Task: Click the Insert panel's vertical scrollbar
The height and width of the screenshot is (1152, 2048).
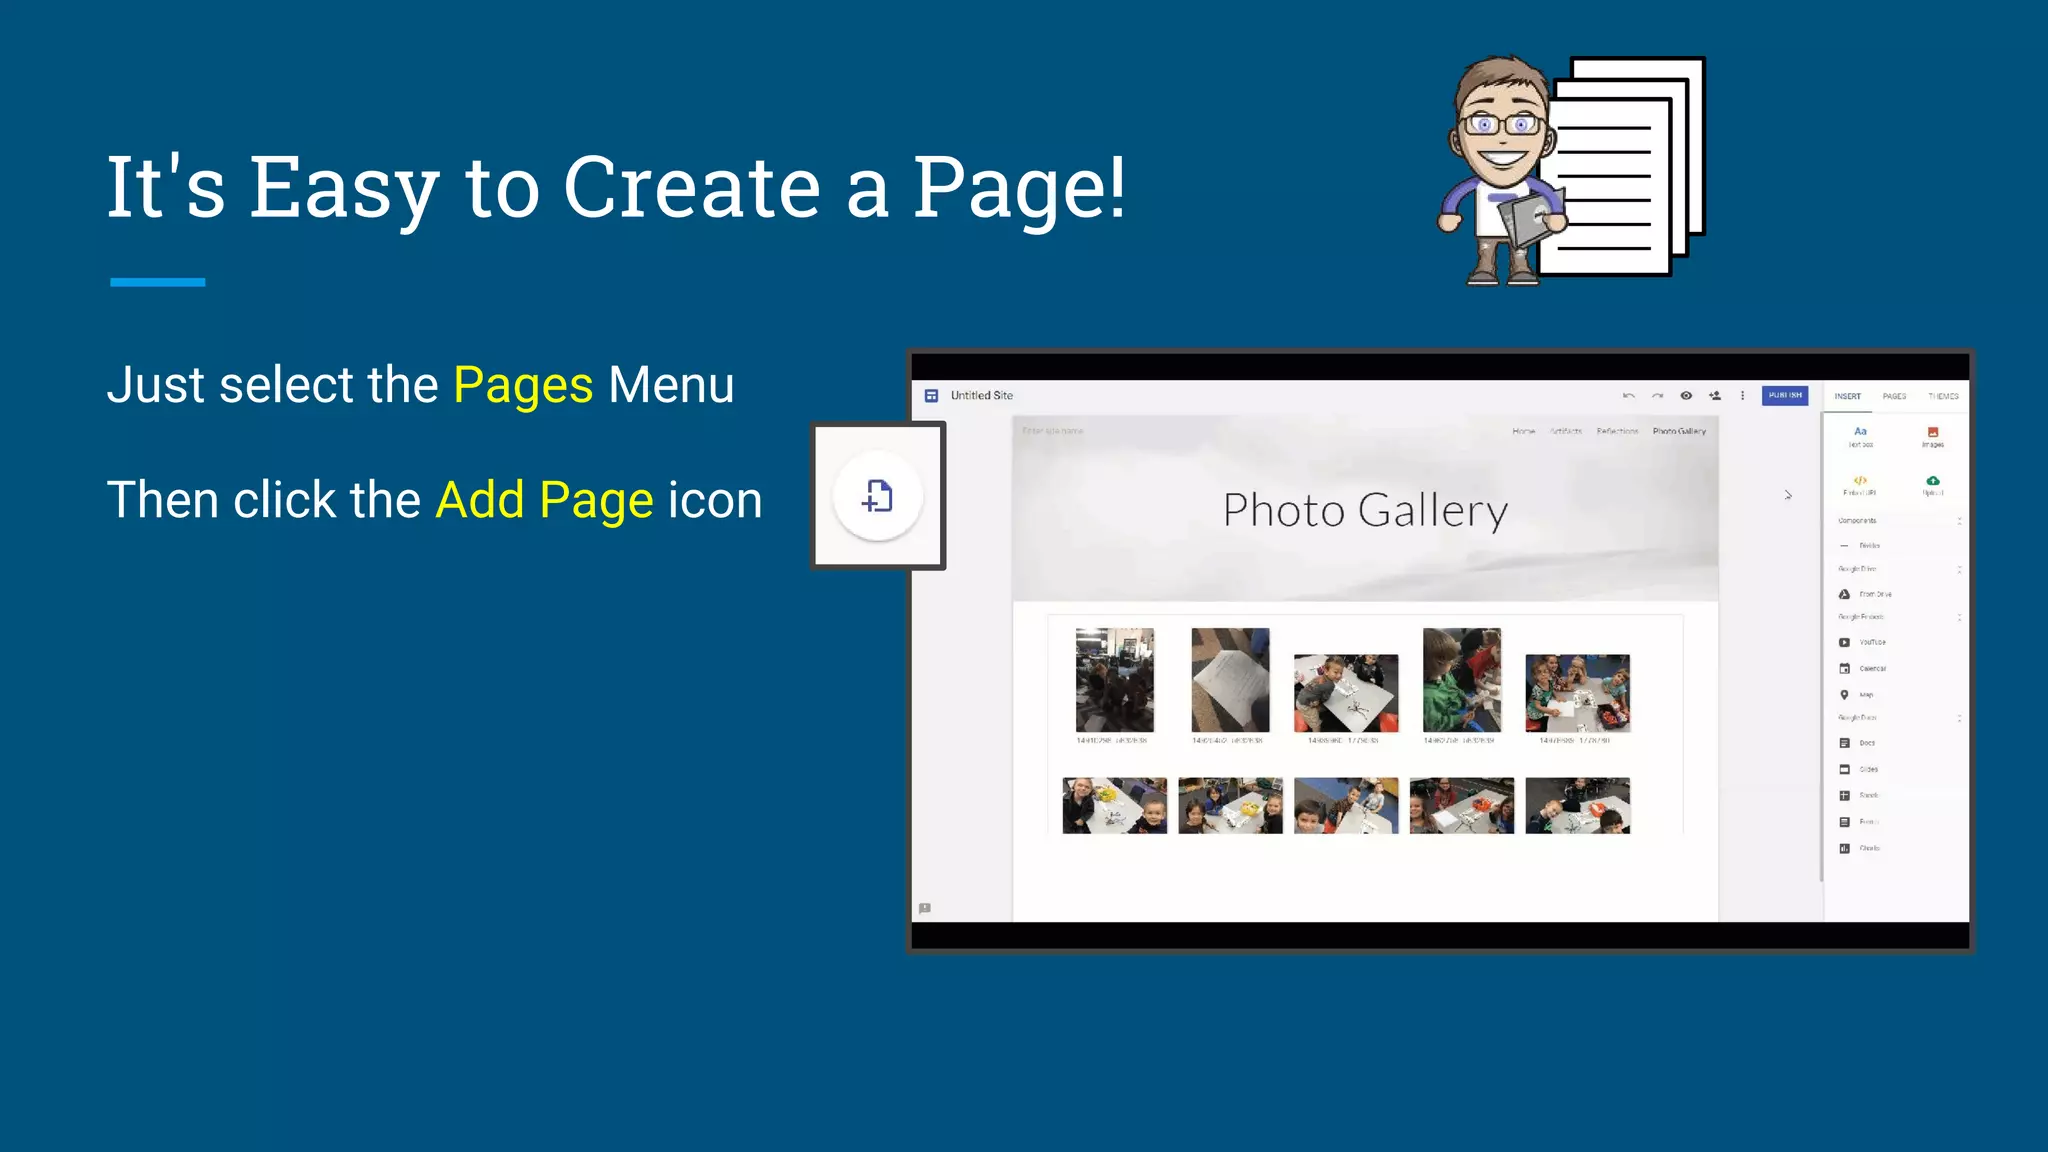Action: click(x=1821, y=648)
